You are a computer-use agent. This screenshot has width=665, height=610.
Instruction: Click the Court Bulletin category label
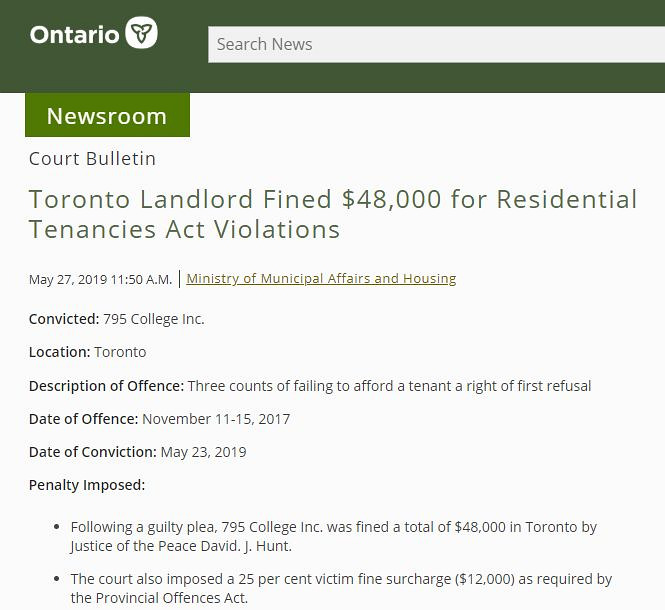[x=92, y=159]
